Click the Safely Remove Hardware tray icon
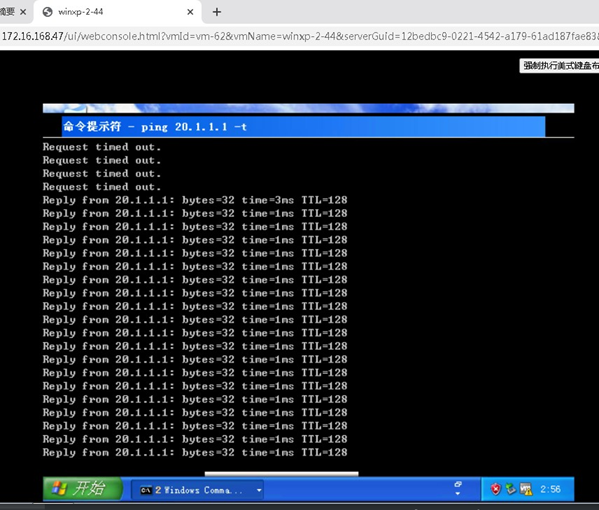The height and width of the screenshot is (510, 599). click(510, 489)
